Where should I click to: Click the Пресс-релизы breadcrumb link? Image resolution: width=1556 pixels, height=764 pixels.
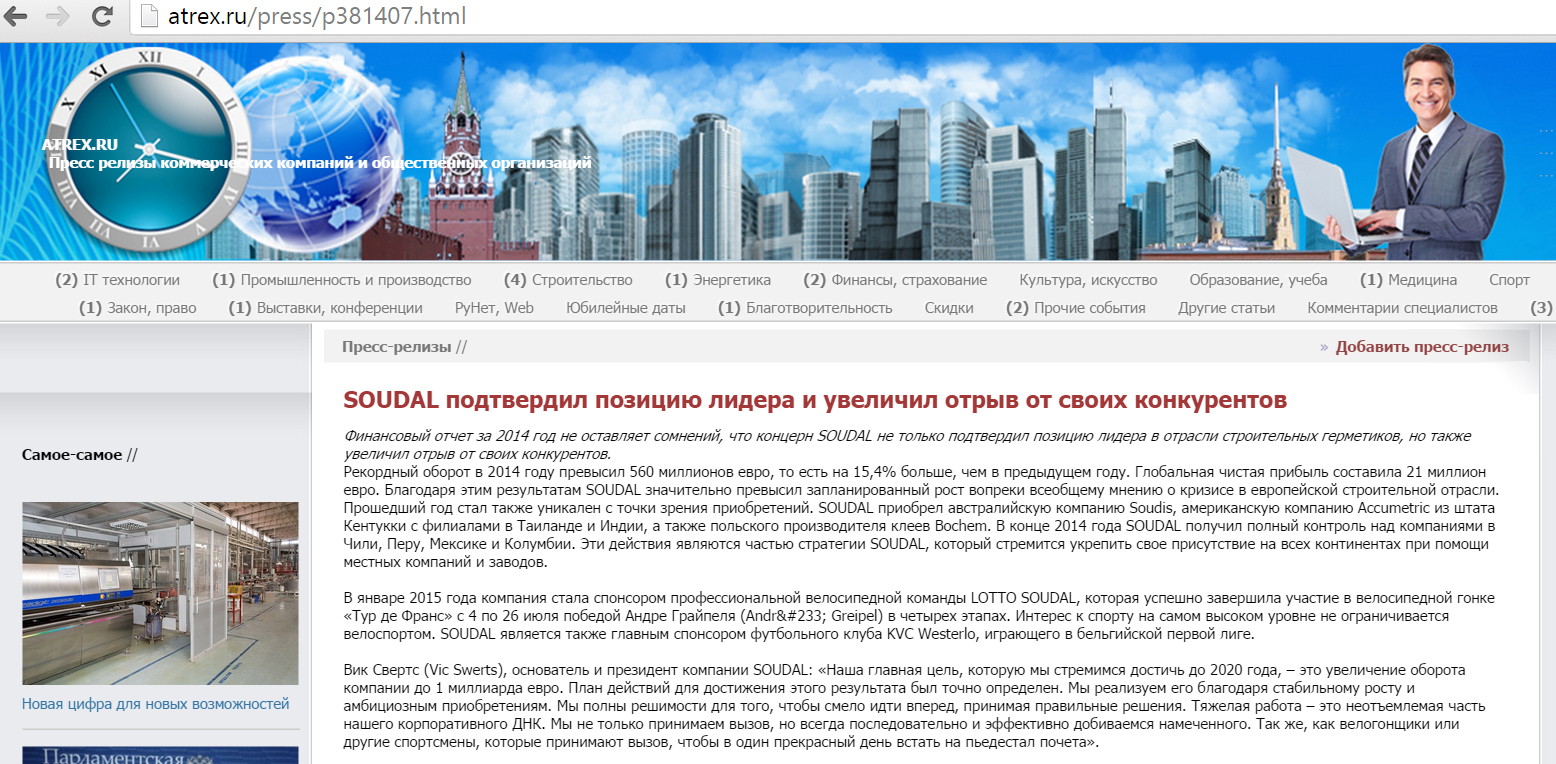point(396,347)
